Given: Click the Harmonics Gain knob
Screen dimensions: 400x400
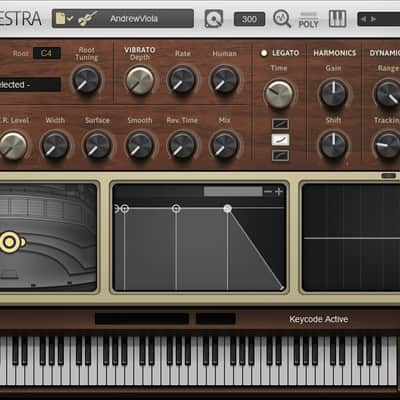Looking at the screenshot, I should tap(333, 93).
